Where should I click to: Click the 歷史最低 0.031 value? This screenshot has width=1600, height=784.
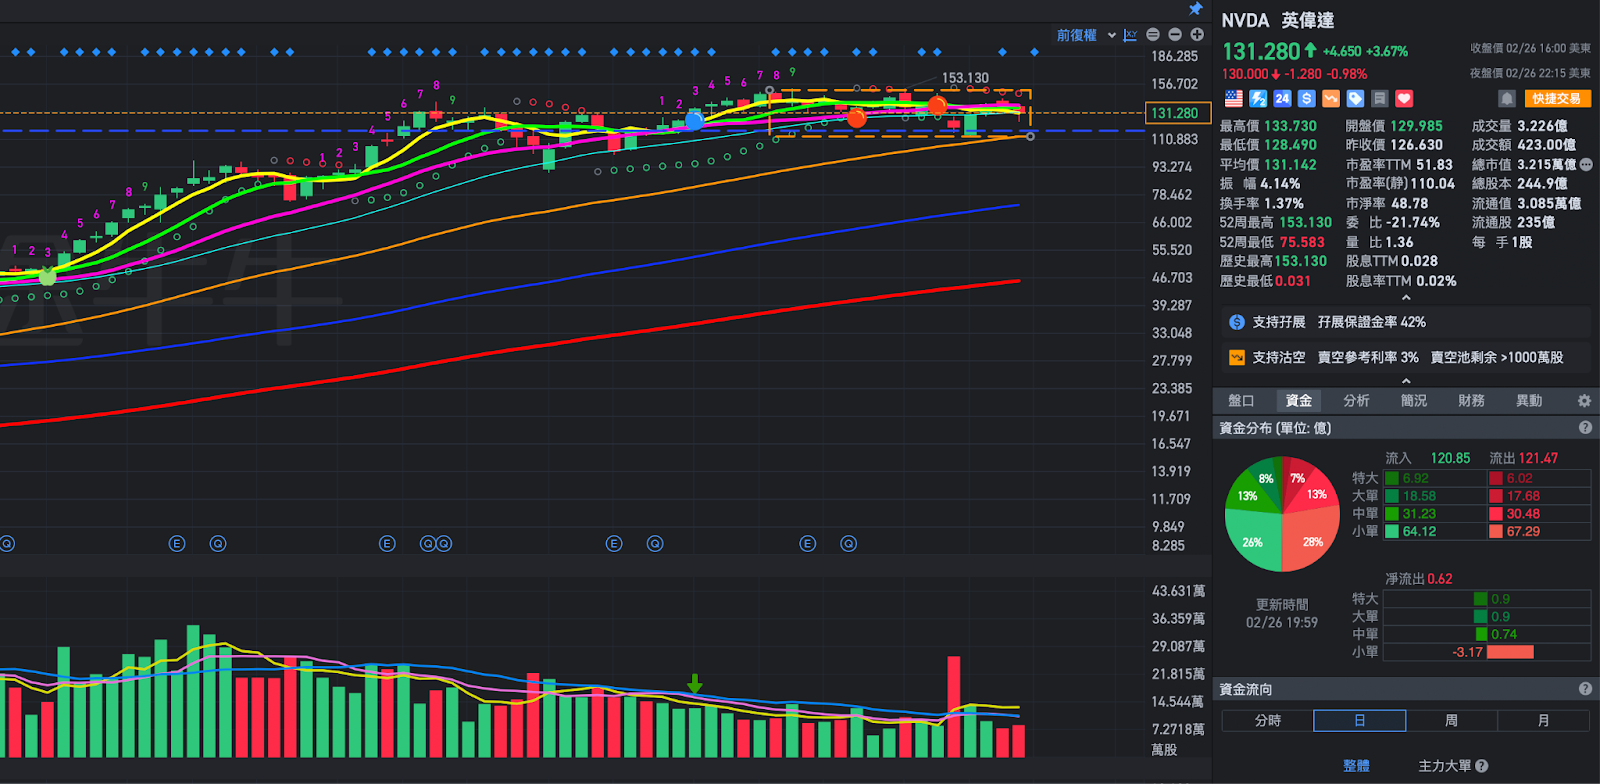pyautogui.click(x=1293, y=281)
